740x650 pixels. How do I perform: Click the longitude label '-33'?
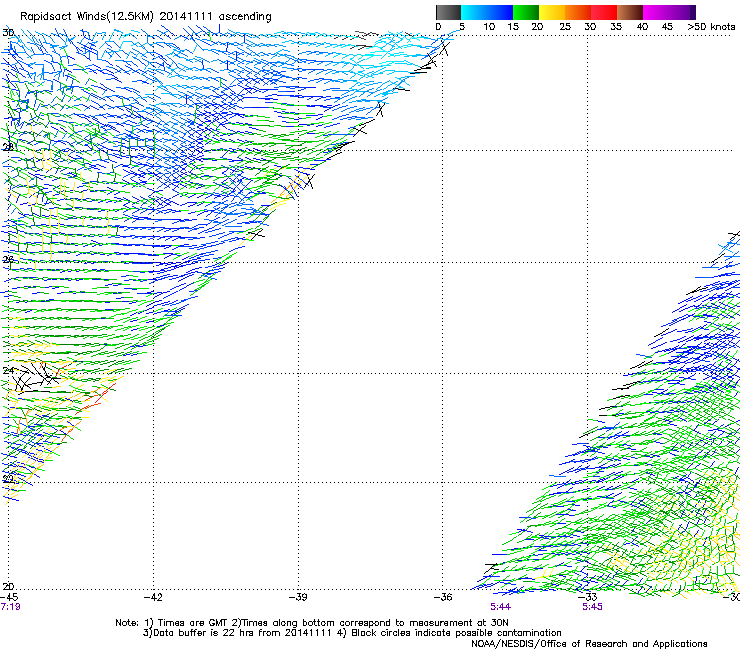pyautogui.click(x=588, y=597)
